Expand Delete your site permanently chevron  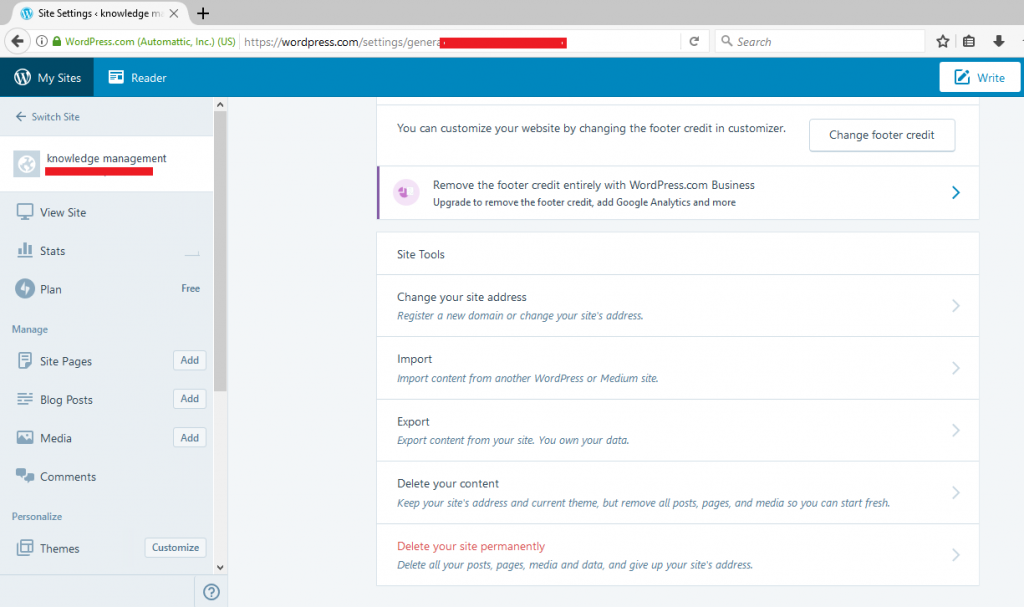(955, 555)
